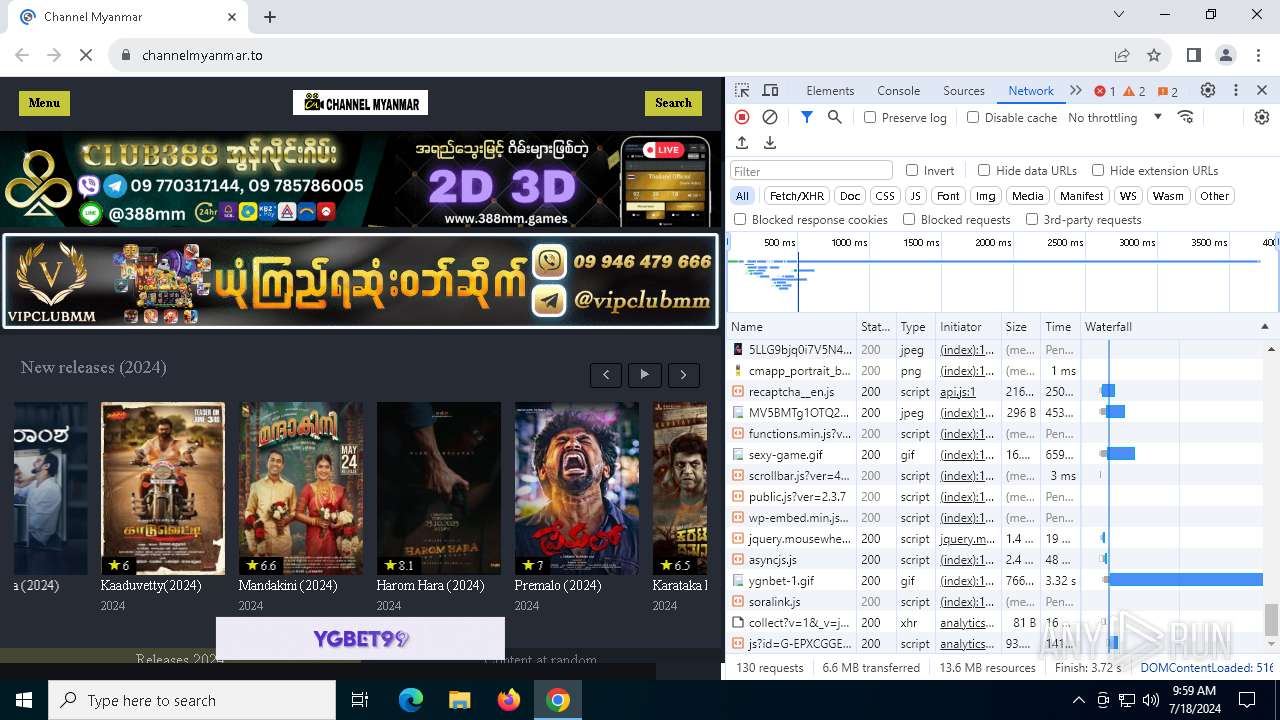Screen dimensions: 1280x720
Task: Switch to the Elements tab
Action: [830, 91]
